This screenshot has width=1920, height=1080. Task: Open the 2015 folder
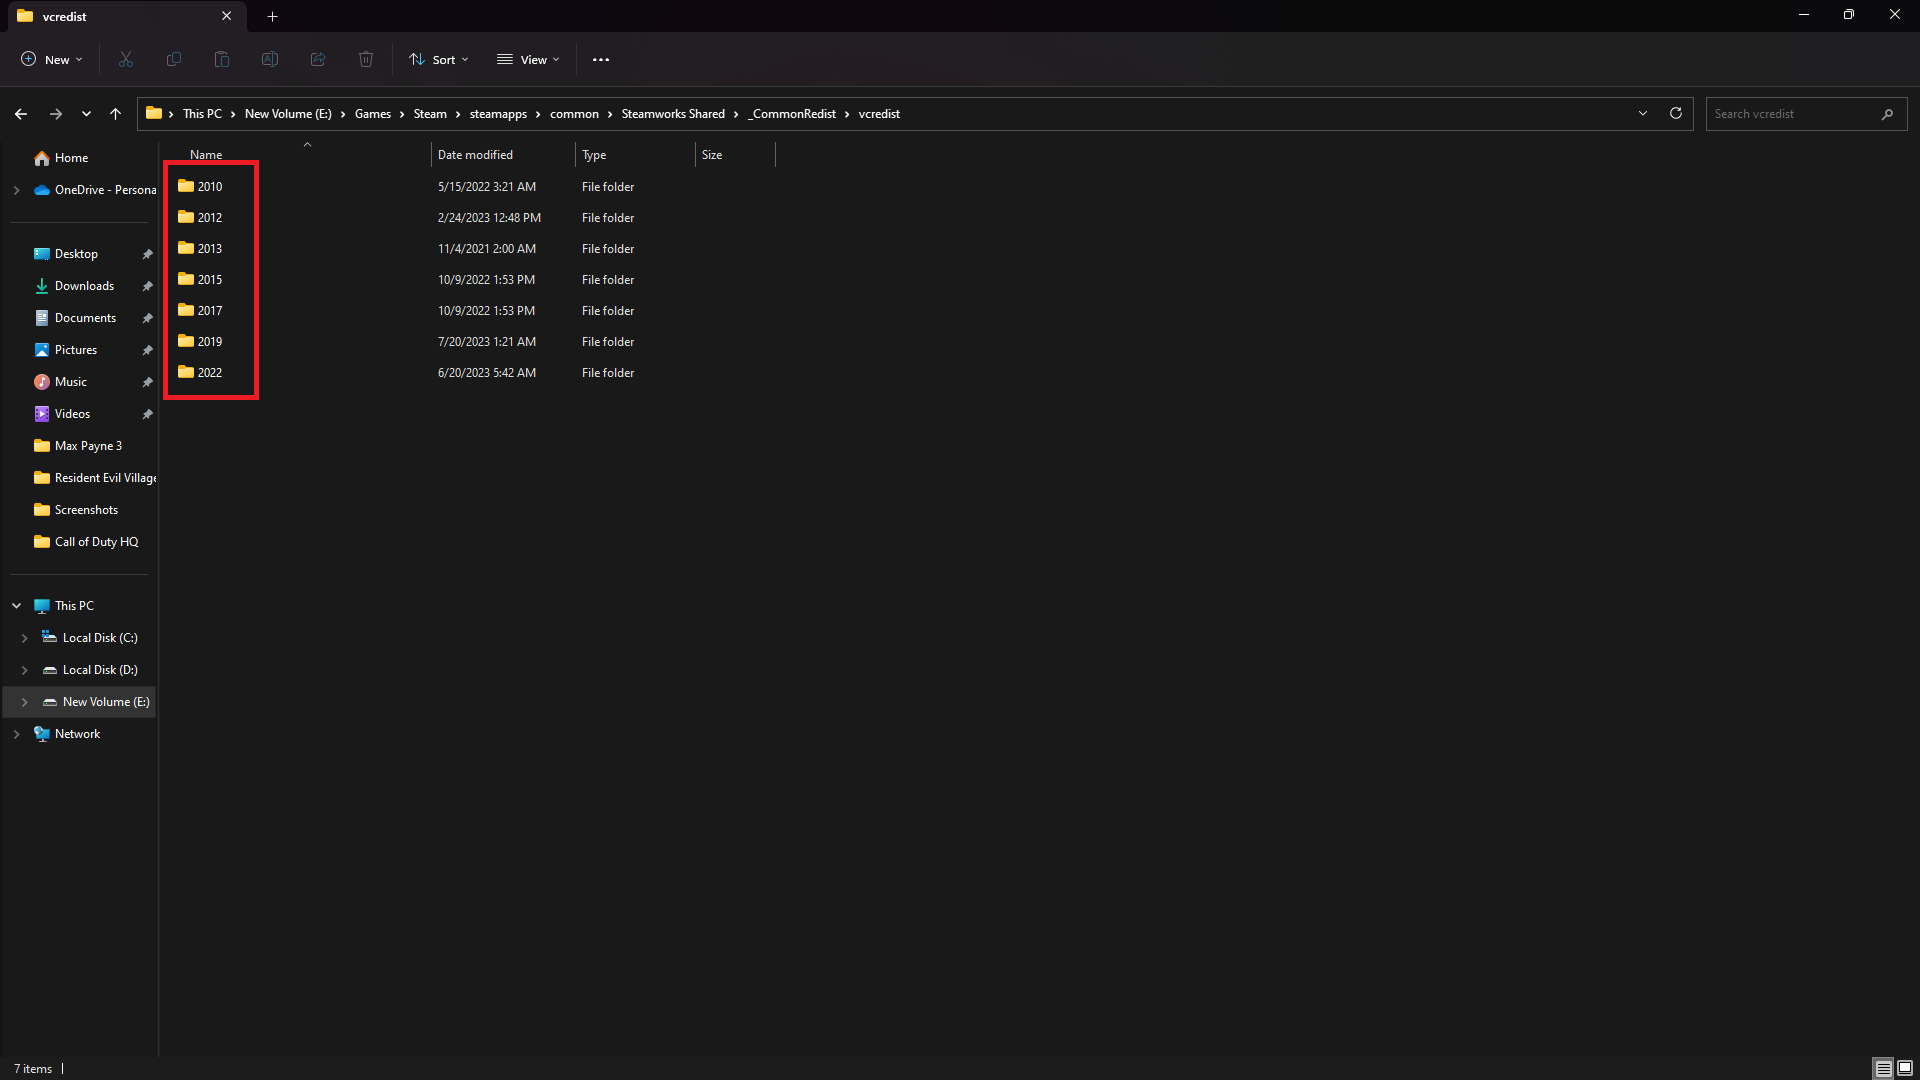click(x=209, y=280)
